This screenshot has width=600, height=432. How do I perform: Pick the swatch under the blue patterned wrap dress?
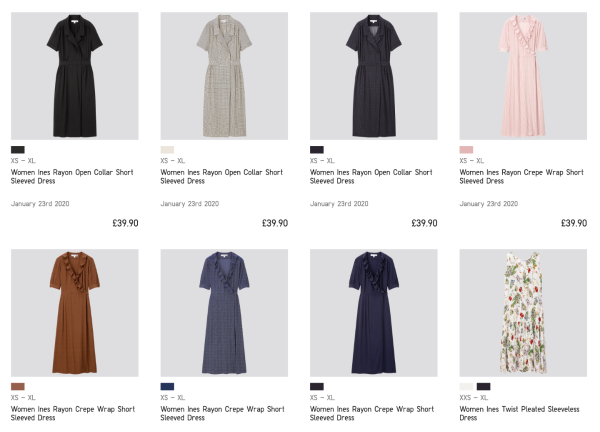click(167, 386)
